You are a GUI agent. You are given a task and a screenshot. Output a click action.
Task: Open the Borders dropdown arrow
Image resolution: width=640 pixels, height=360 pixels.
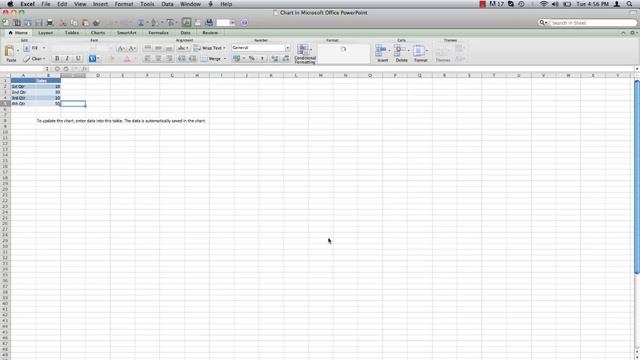click(x=98, y=59)
